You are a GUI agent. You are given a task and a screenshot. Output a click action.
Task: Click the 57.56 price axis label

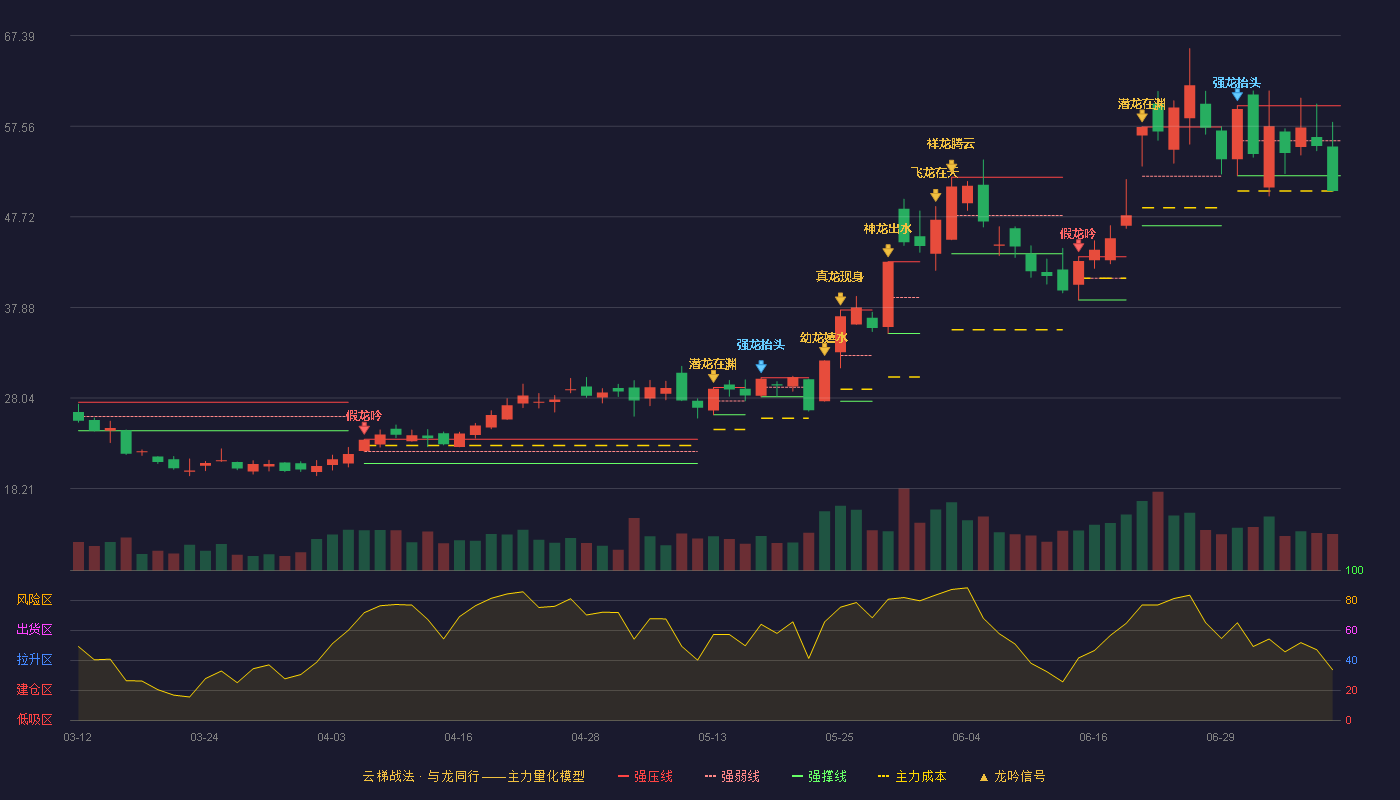pos(19,127)
